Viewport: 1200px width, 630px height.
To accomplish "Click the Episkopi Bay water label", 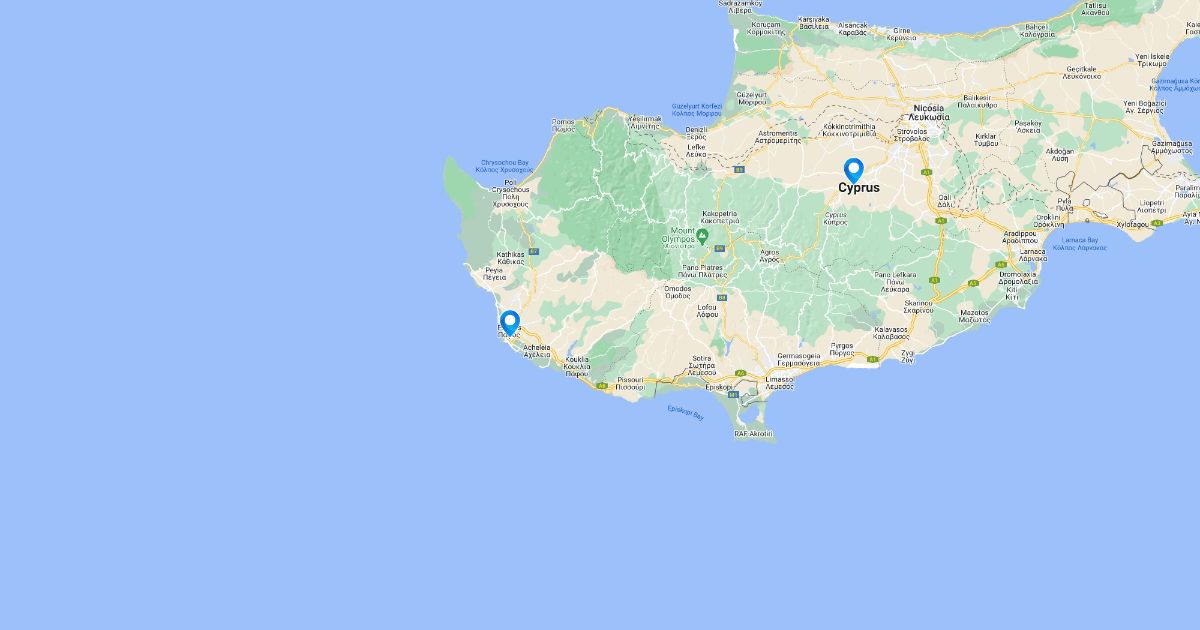I will [686, 412].
